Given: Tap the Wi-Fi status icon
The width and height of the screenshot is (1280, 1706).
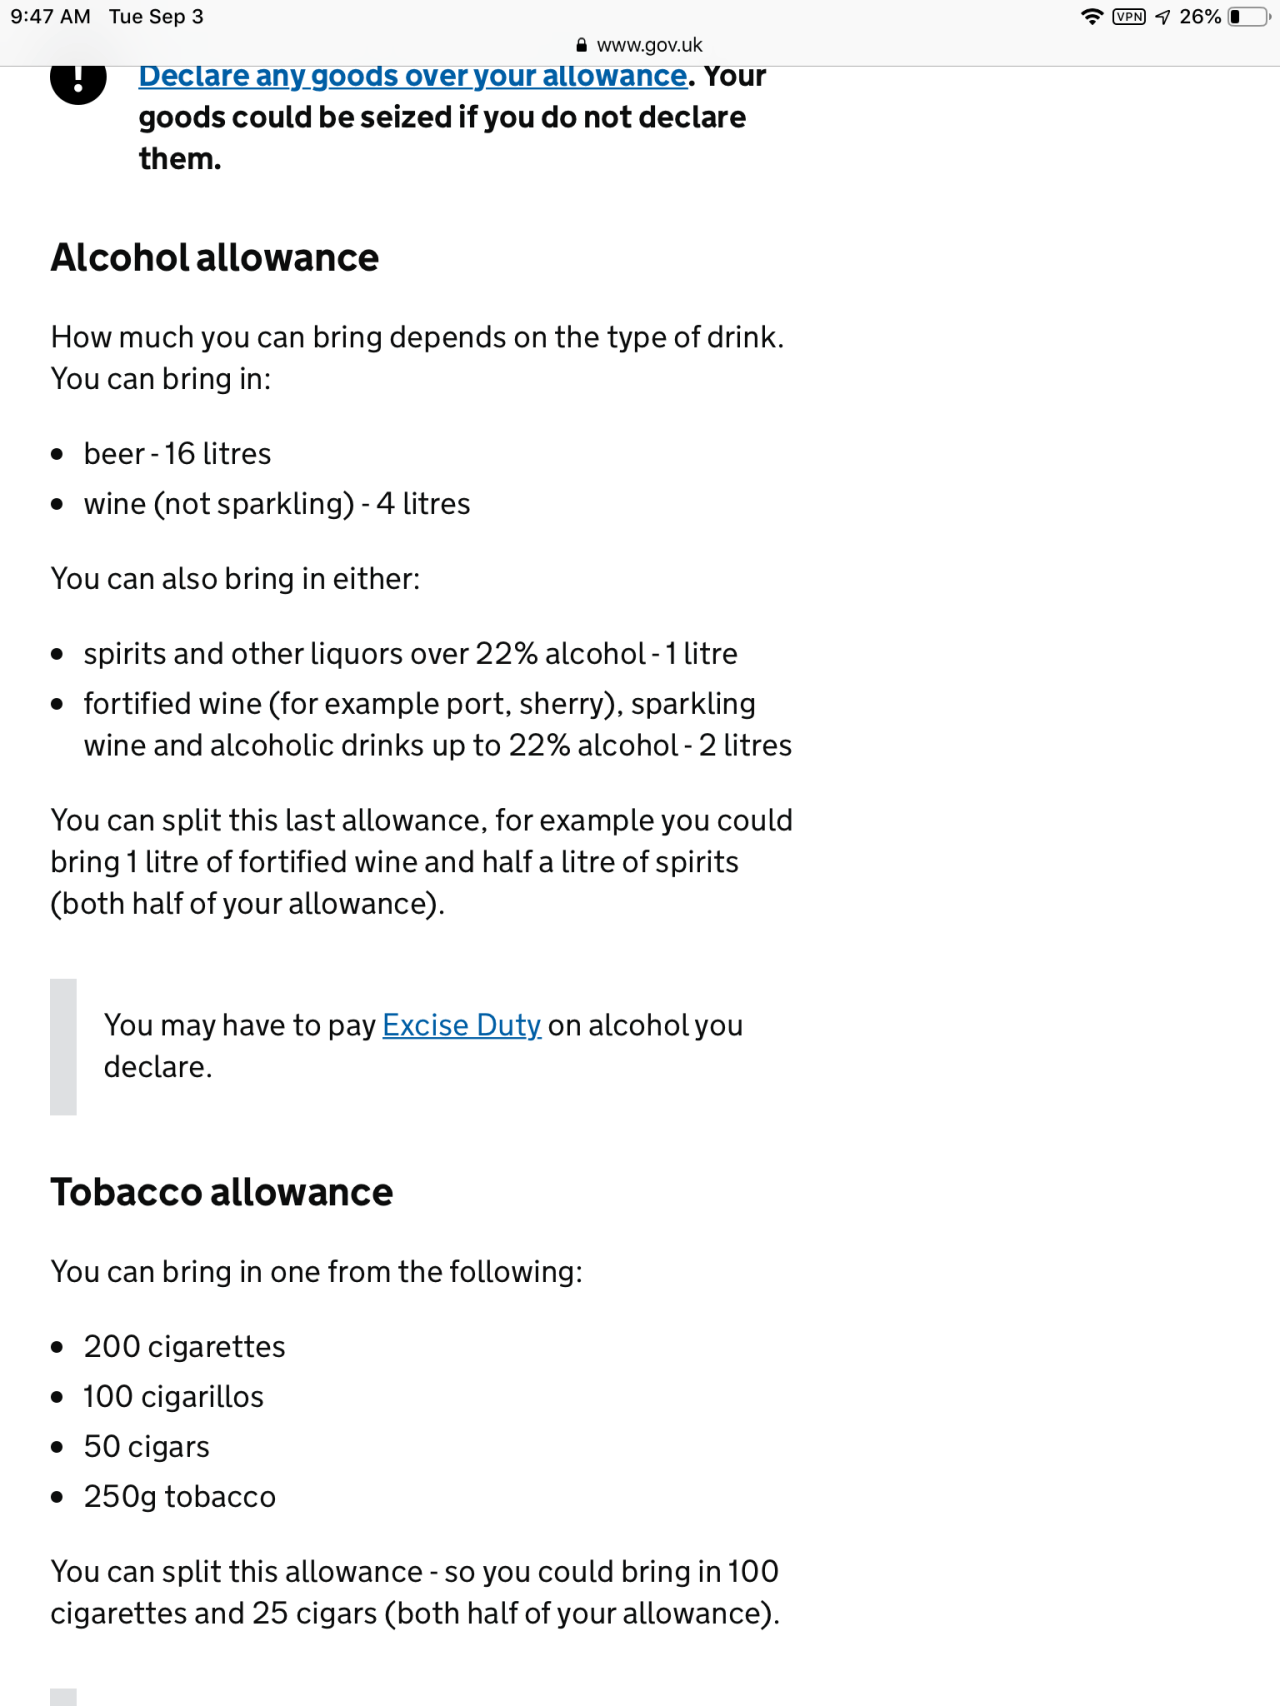Looking at the screenshot, I should click(x=1092, y=17).
